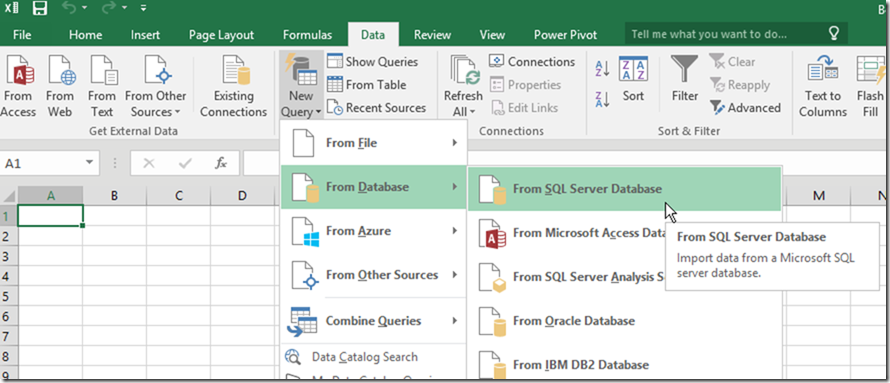Screen dimensions: 890x383
Task: Click Reapply filter
Action: tap(740, 85)
